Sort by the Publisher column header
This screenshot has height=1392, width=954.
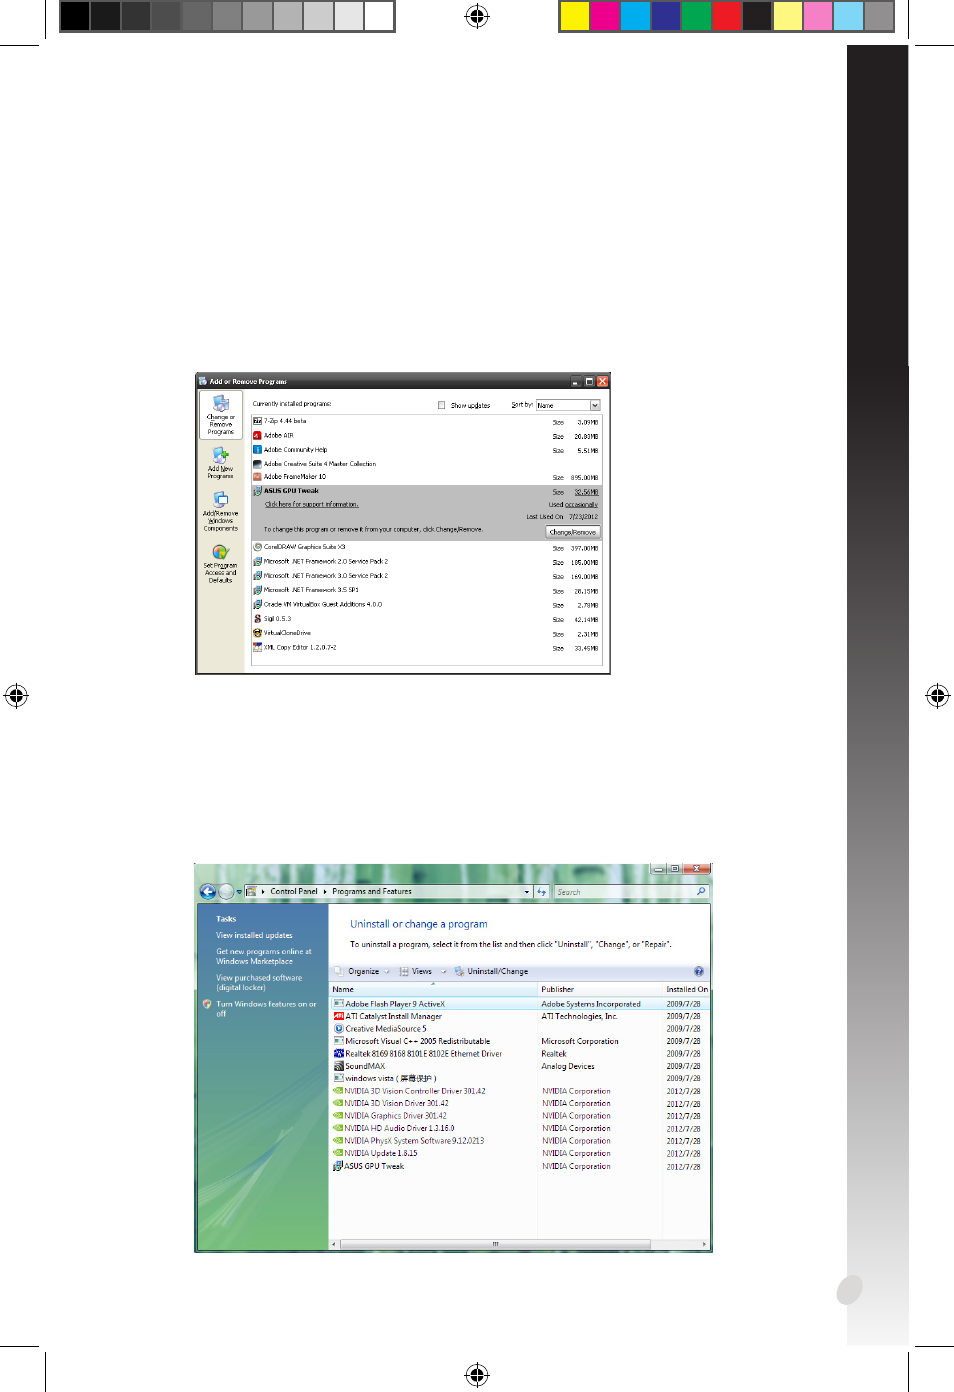pyautogui.click(x=600, y=989)
